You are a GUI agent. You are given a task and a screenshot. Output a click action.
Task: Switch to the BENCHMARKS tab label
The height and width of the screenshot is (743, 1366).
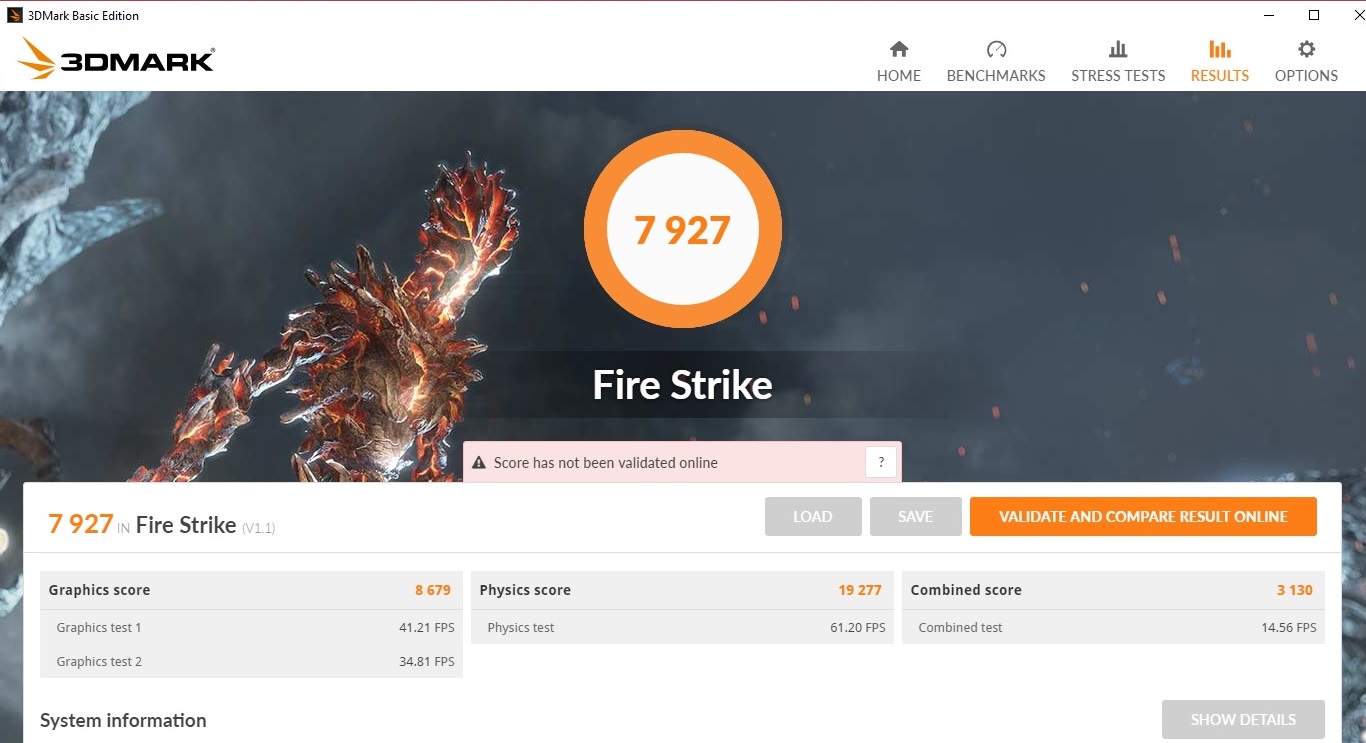pyautogui.click(x=996, y=76)
